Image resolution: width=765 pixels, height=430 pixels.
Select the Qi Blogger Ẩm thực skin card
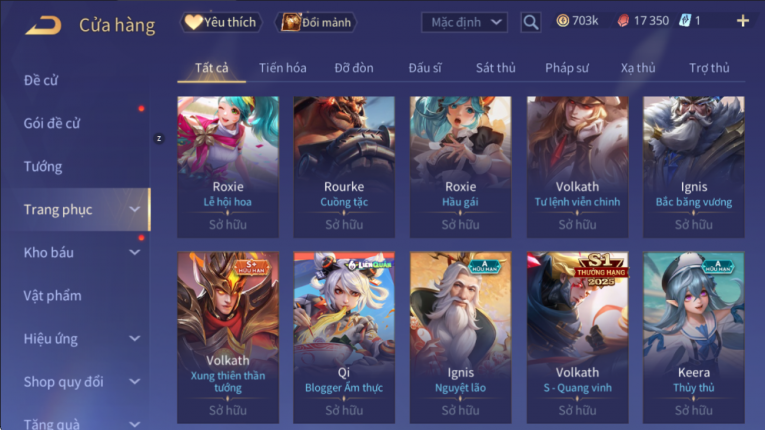(344, 337)
